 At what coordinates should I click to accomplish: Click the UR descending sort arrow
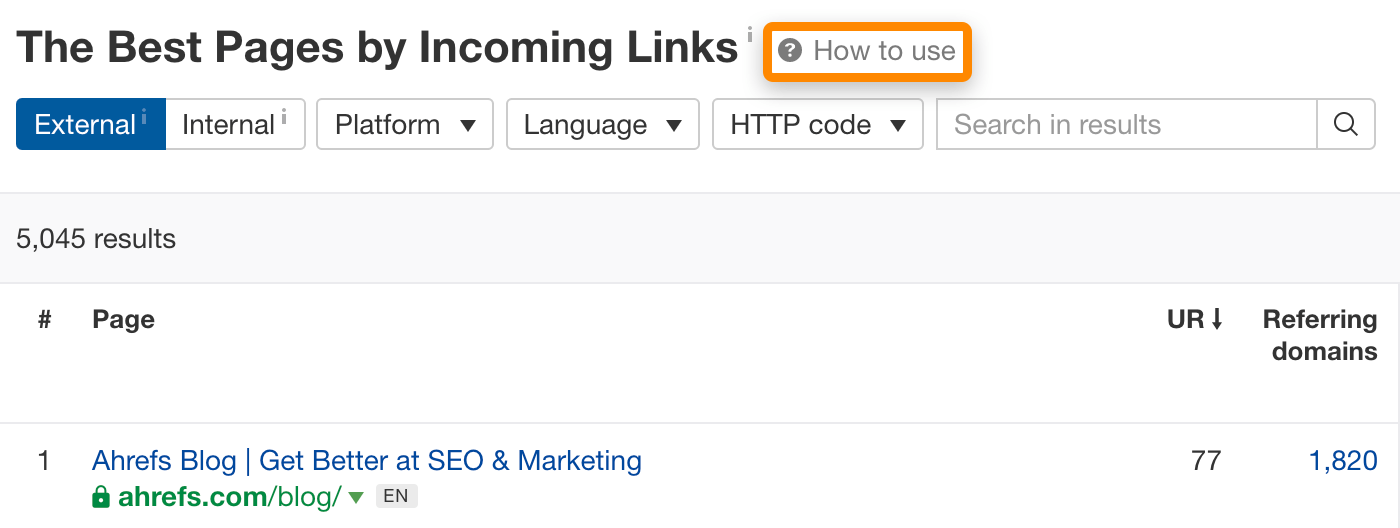[1217, 320]
